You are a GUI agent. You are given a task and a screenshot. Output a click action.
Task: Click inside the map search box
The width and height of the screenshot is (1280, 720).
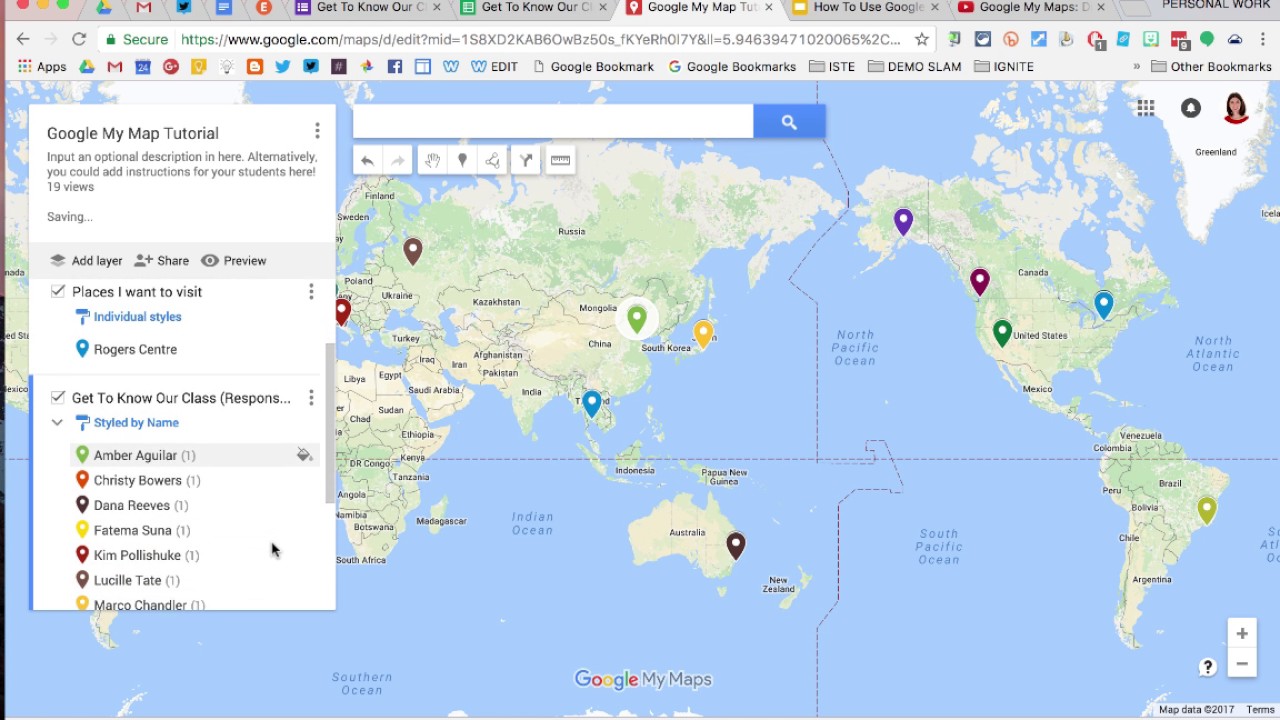point(553,122)
